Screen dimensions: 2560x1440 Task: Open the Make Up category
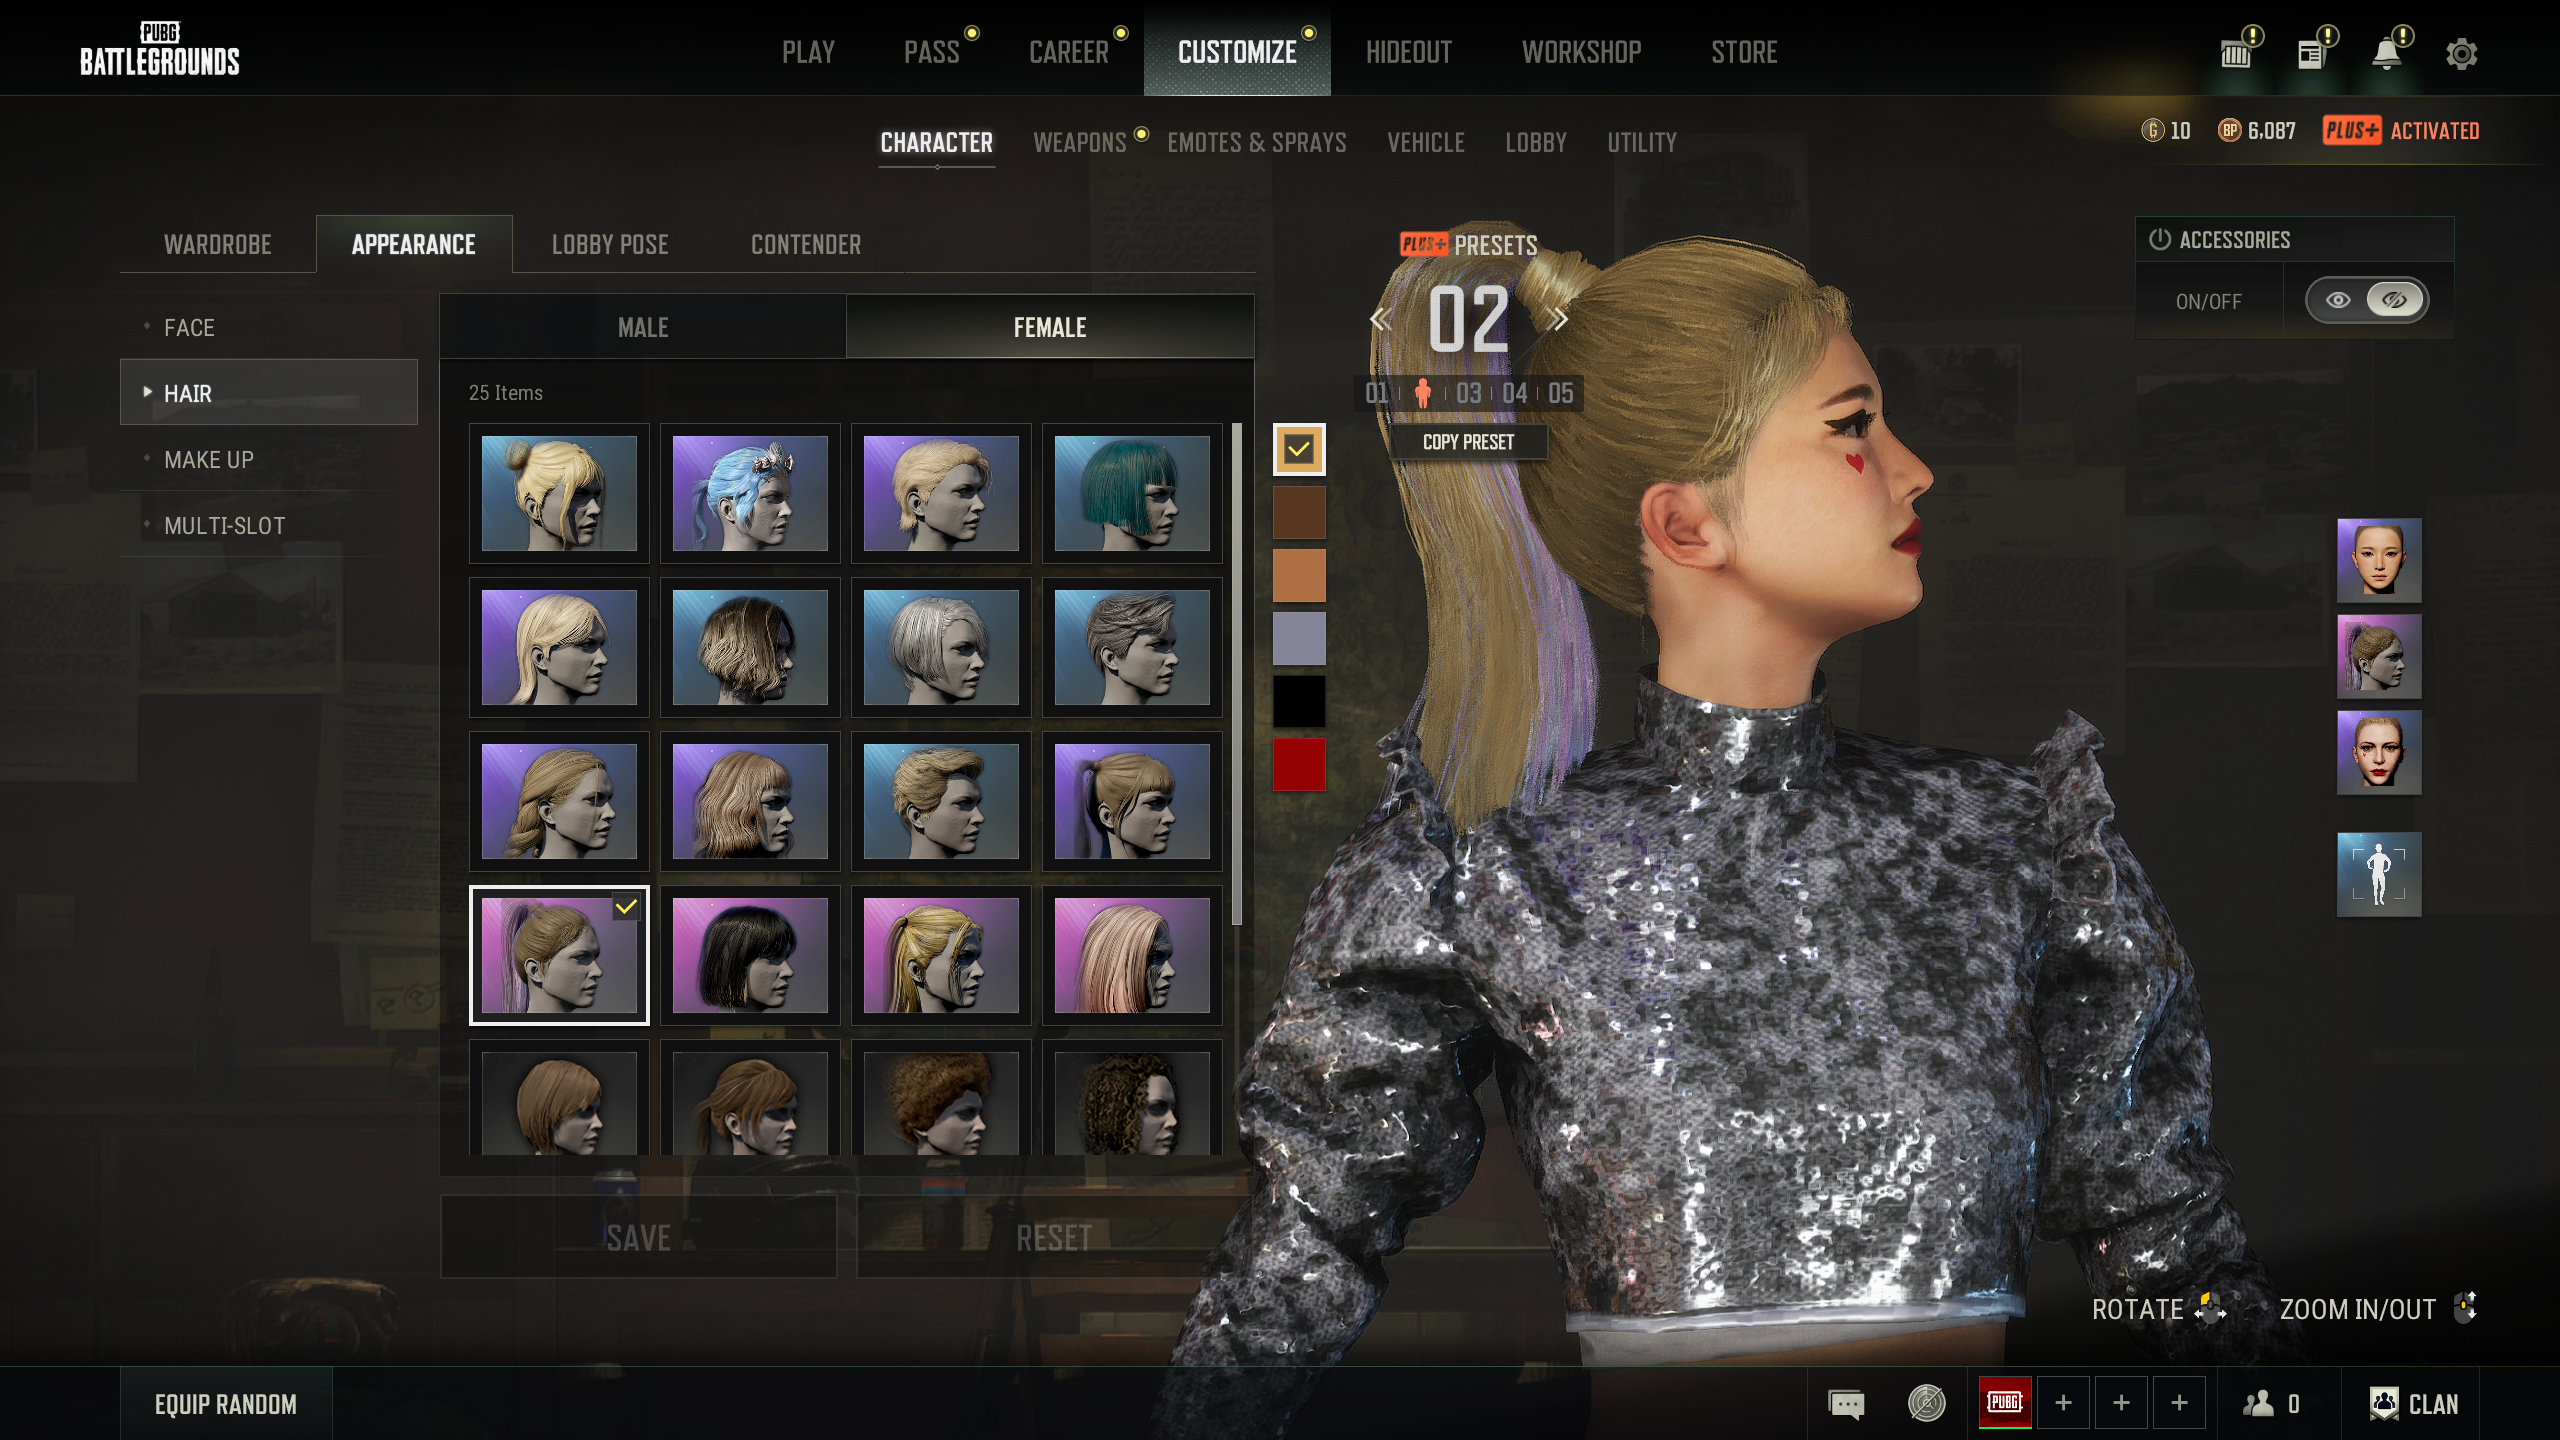[268, 459]
